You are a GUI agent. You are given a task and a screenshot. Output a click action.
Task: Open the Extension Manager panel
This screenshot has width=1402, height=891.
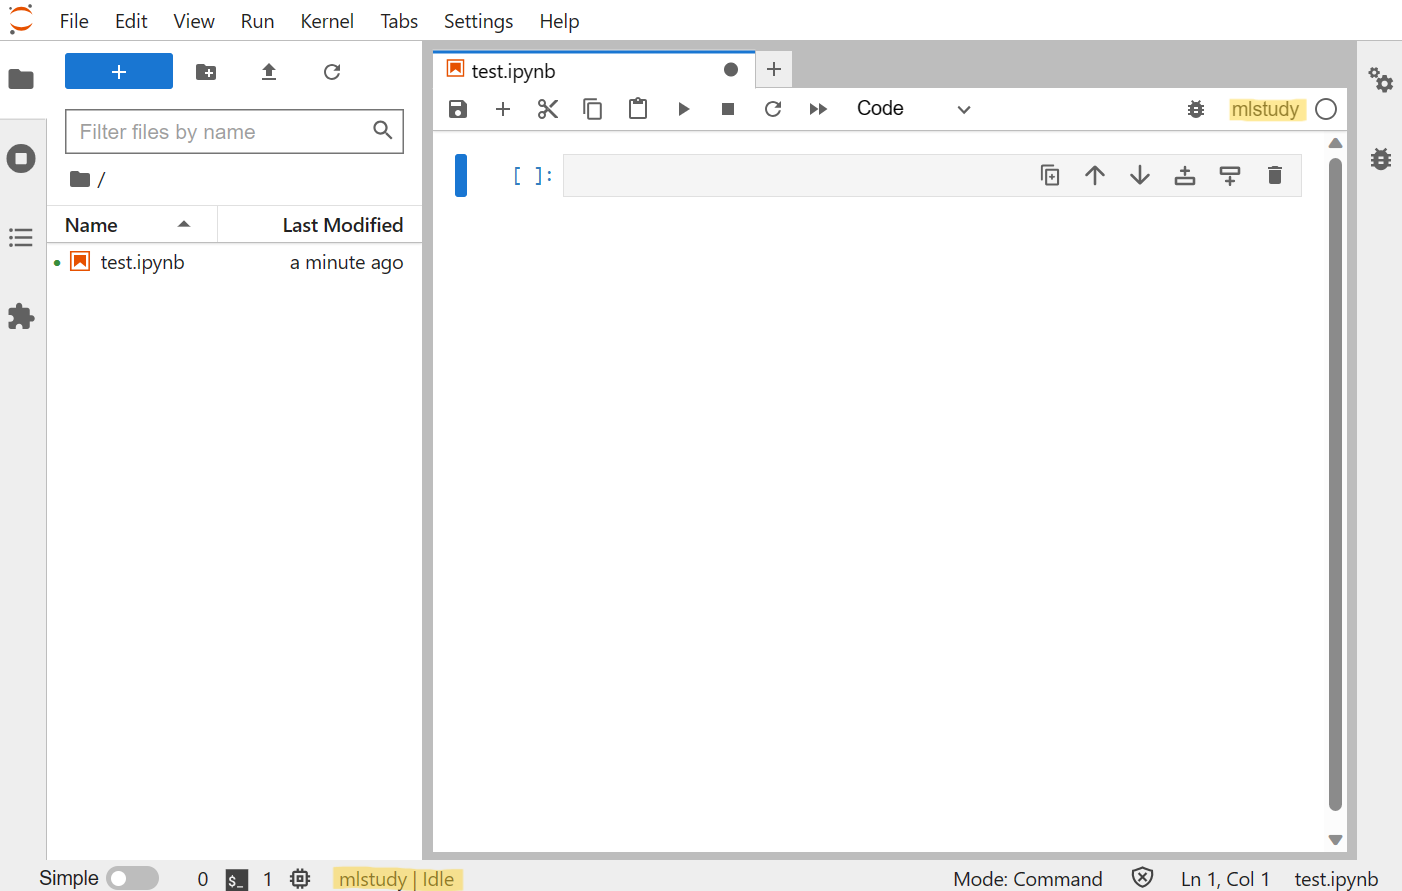tap(21, 316)
